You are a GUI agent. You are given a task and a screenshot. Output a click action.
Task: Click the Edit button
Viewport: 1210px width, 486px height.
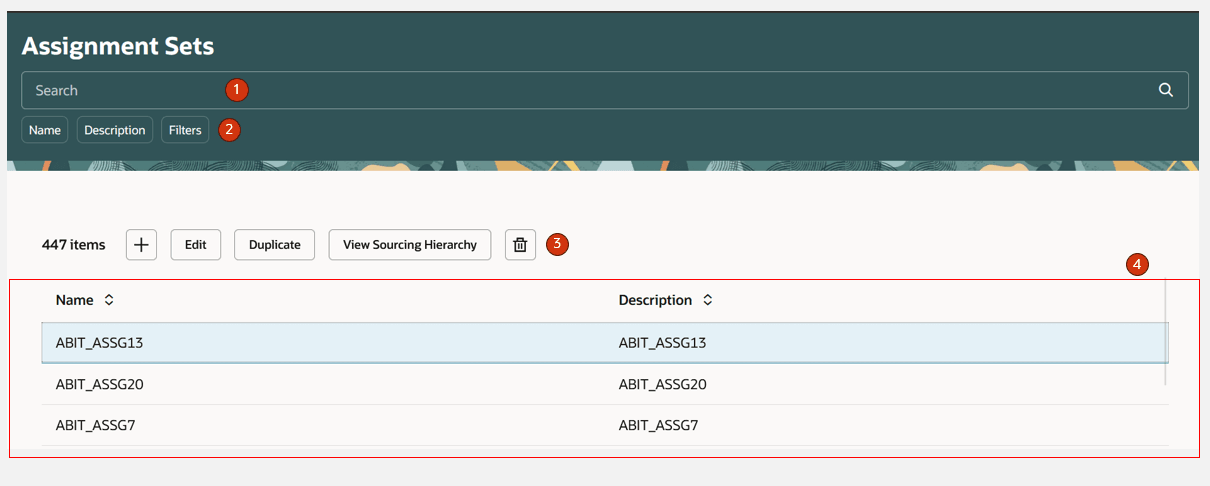(196, 245)
